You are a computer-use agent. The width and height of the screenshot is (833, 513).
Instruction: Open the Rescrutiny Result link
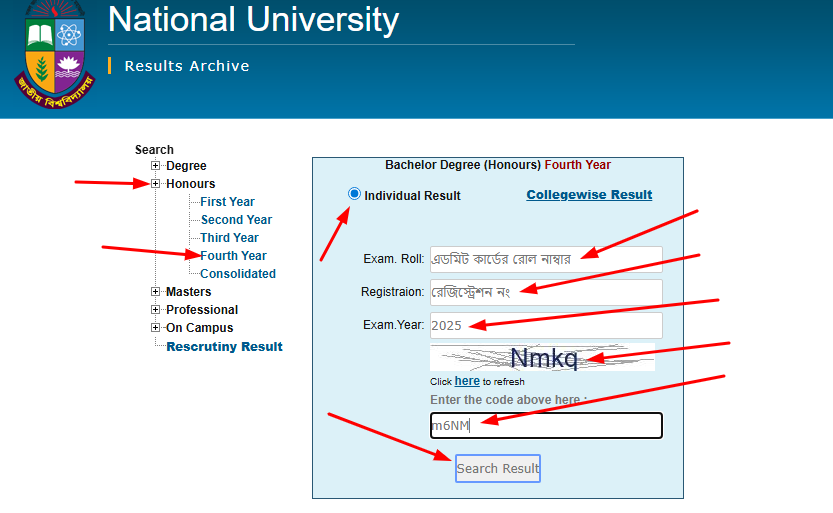point(224,347)
